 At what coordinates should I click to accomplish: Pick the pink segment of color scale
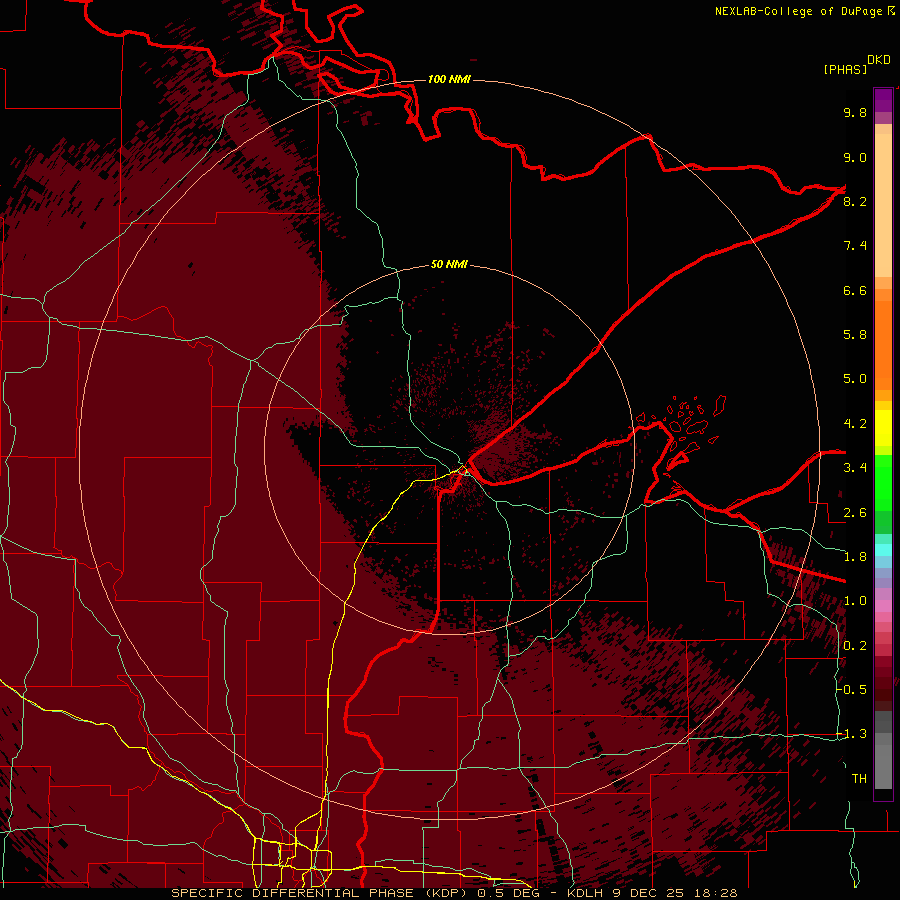coord(883,606)
